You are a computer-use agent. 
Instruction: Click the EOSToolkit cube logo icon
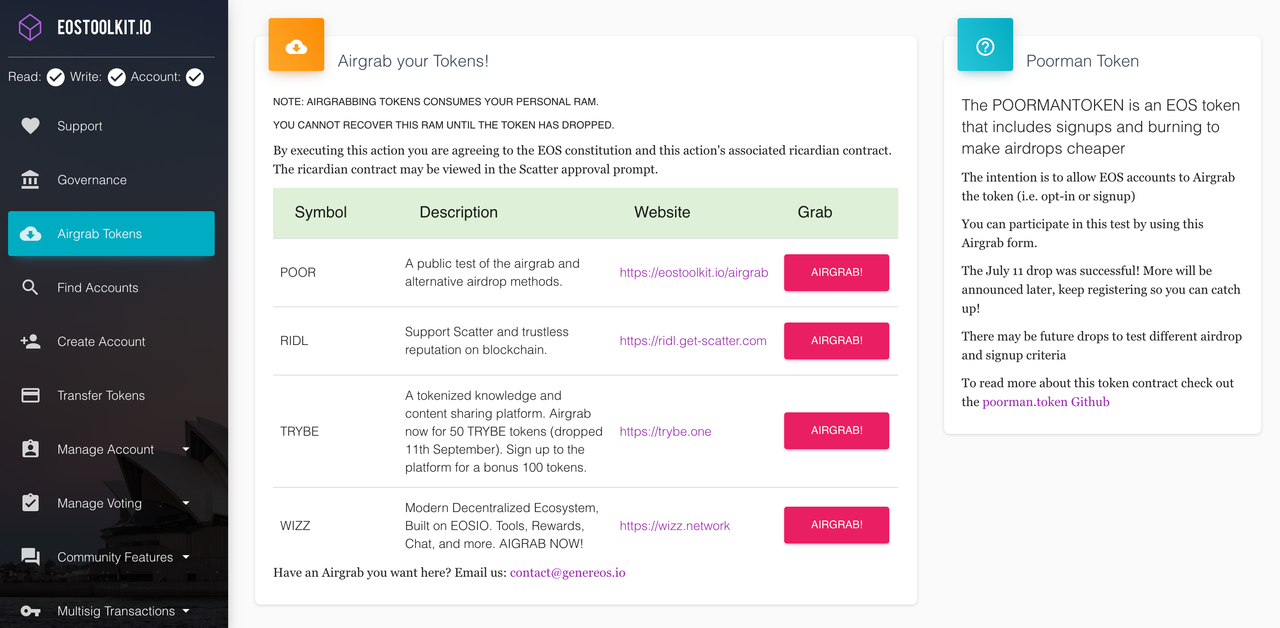point(31,27)
